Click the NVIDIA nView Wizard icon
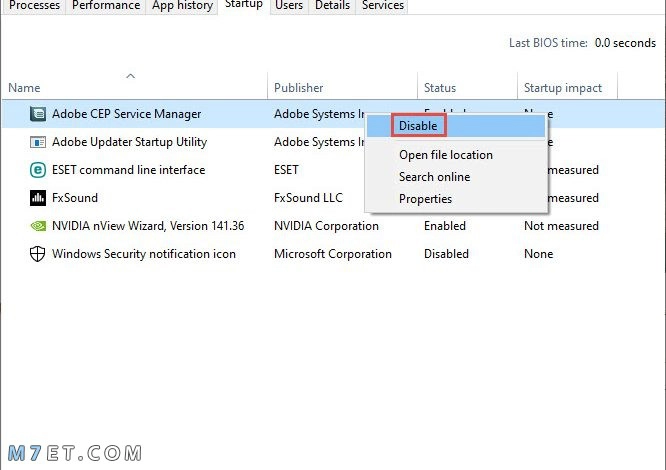Image resolution: width=666 pixels, height=470 pixels. [38, 226]
